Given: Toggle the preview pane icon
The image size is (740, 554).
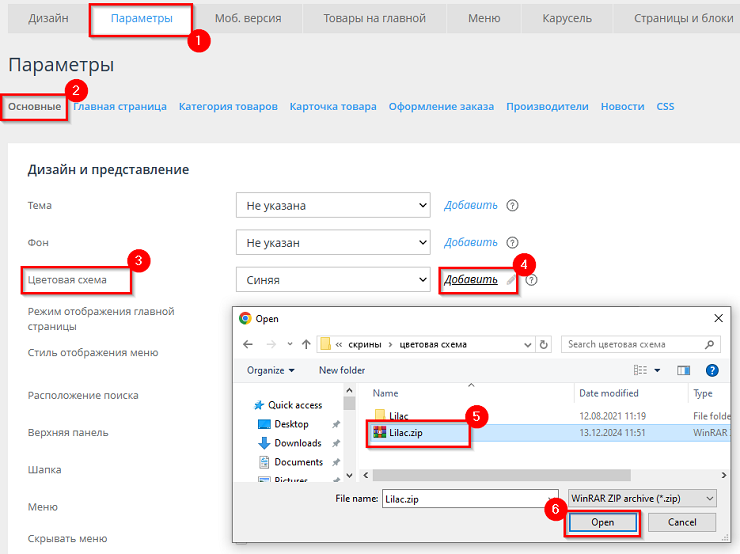Looking at the screenshot, I should (x=684, y=370).
